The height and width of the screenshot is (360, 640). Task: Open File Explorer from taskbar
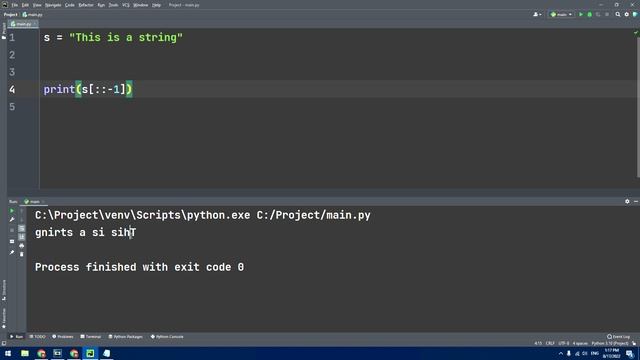[25, 353]
